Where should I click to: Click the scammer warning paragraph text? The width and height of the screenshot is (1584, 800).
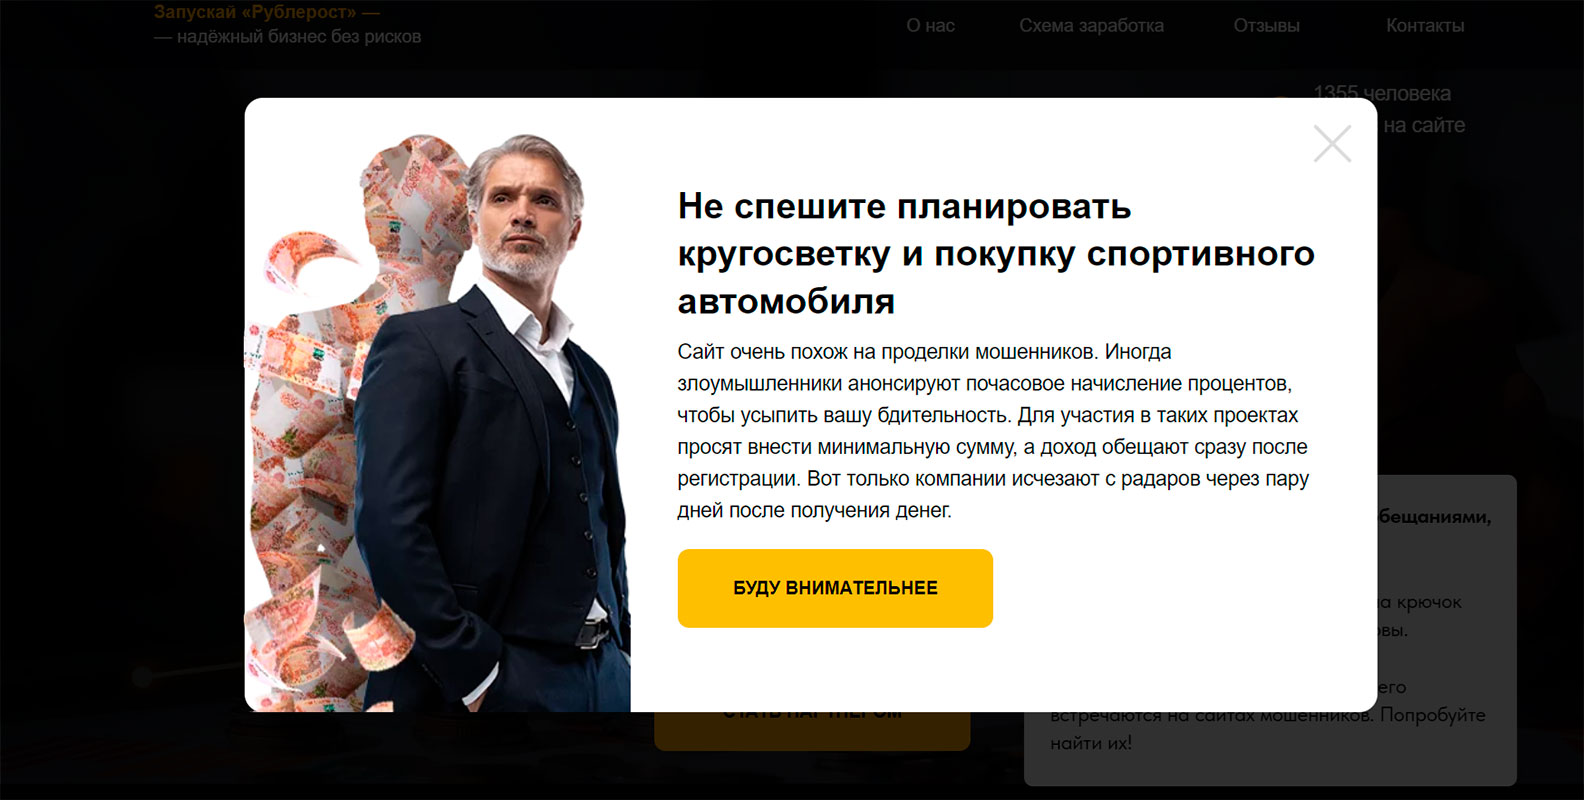tap(993, 431)
